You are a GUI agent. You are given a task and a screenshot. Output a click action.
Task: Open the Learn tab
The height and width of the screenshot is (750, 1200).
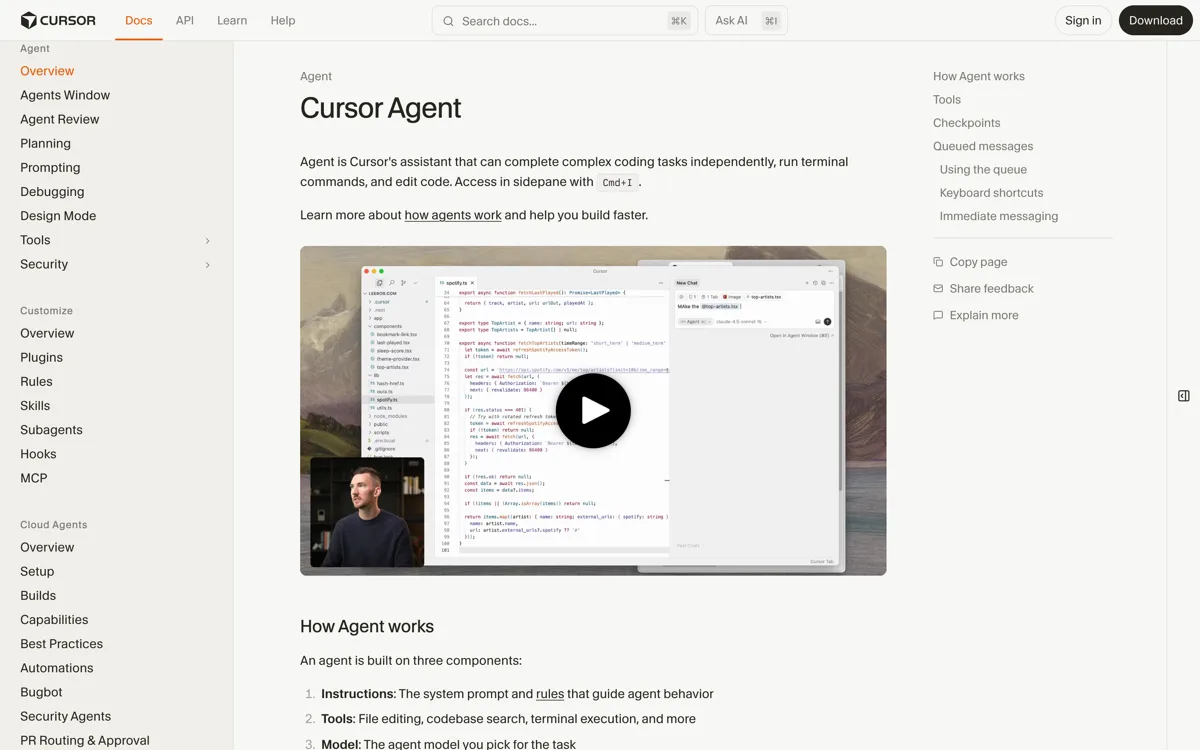232,20
